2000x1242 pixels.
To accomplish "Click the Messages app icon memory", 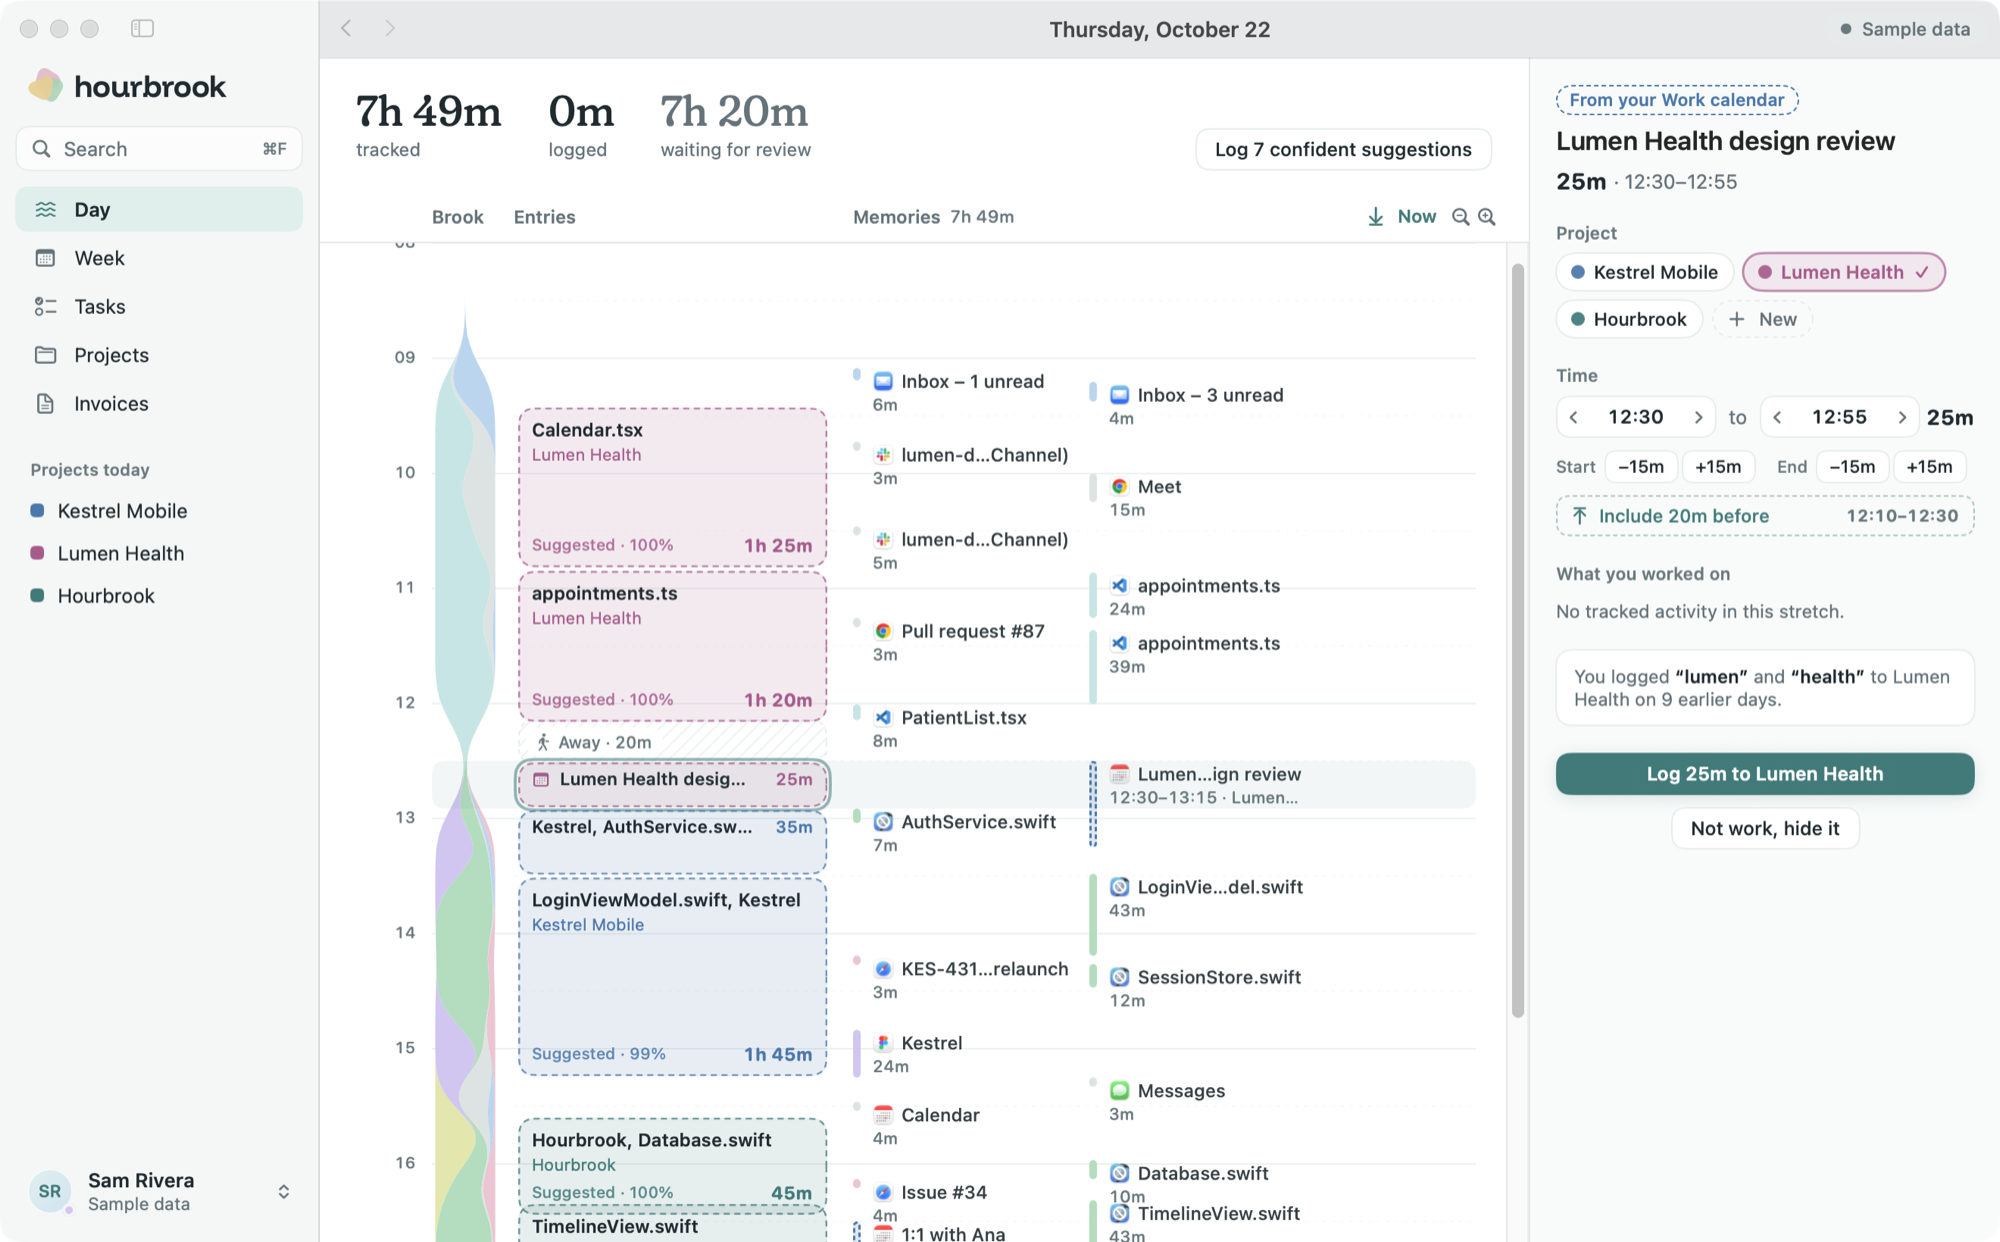I will [x=1120, y=1091].
